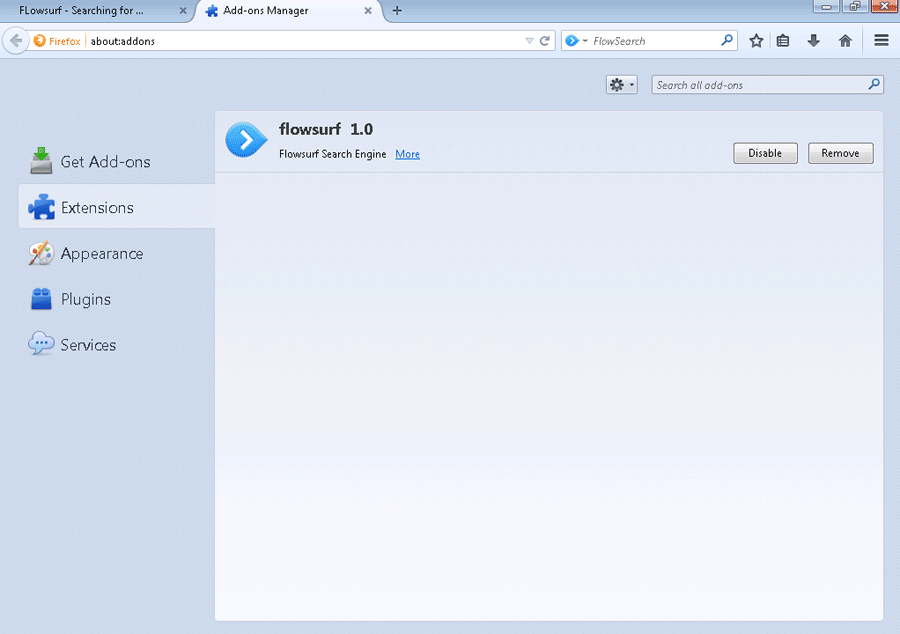Screen dimensions: 900x634
Task: Click the Search all add-ons field
Action: [758, 85]
